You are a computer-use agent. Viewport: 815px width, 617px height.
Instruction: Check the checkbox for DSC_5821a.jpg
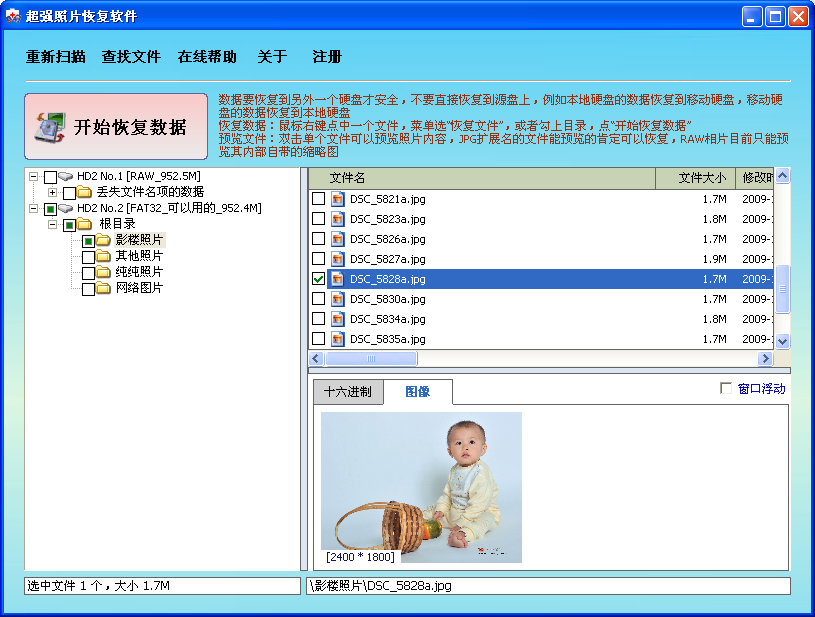pos(318,200)
